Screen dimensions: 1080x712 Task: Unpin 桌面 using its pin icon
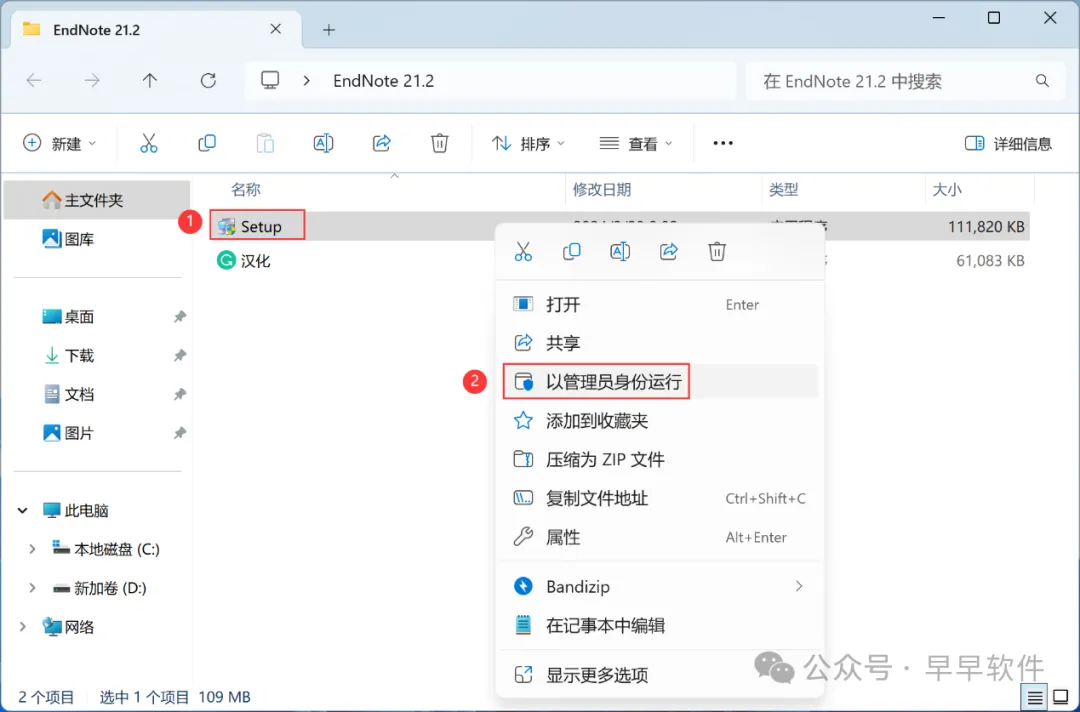click(x=179, y=317)
